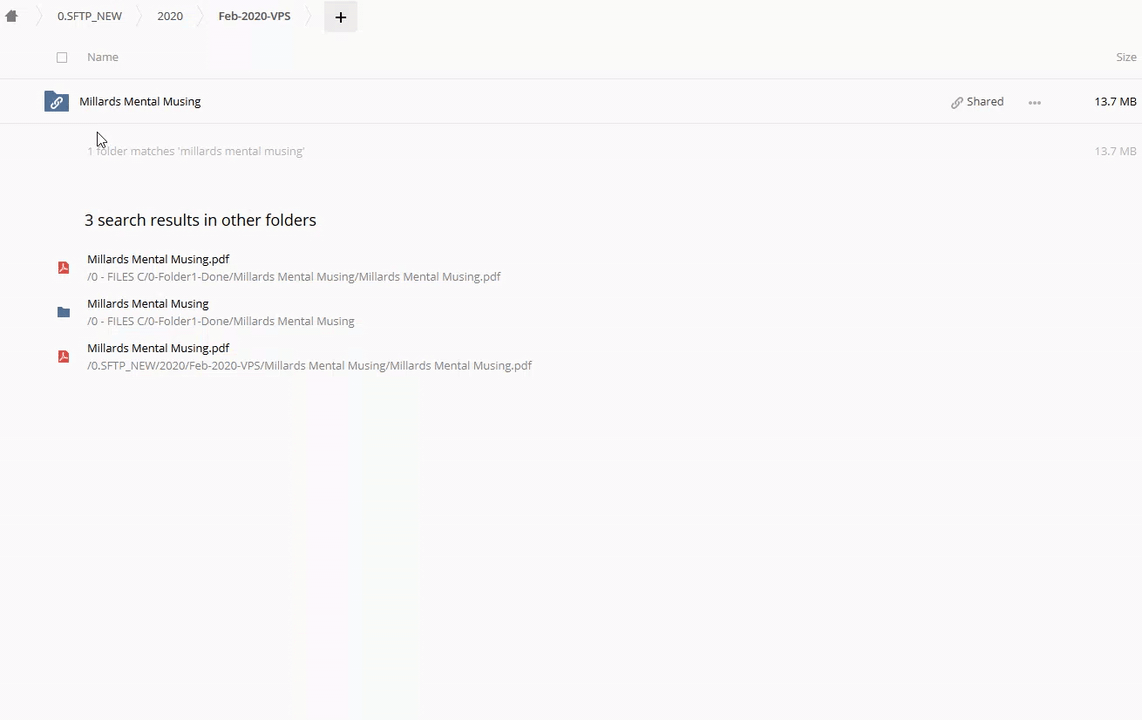This screenshot has width=1142, height=720.
Task: Open the three-dots actions menu for the folder
Action: [x=1034, y=102]
